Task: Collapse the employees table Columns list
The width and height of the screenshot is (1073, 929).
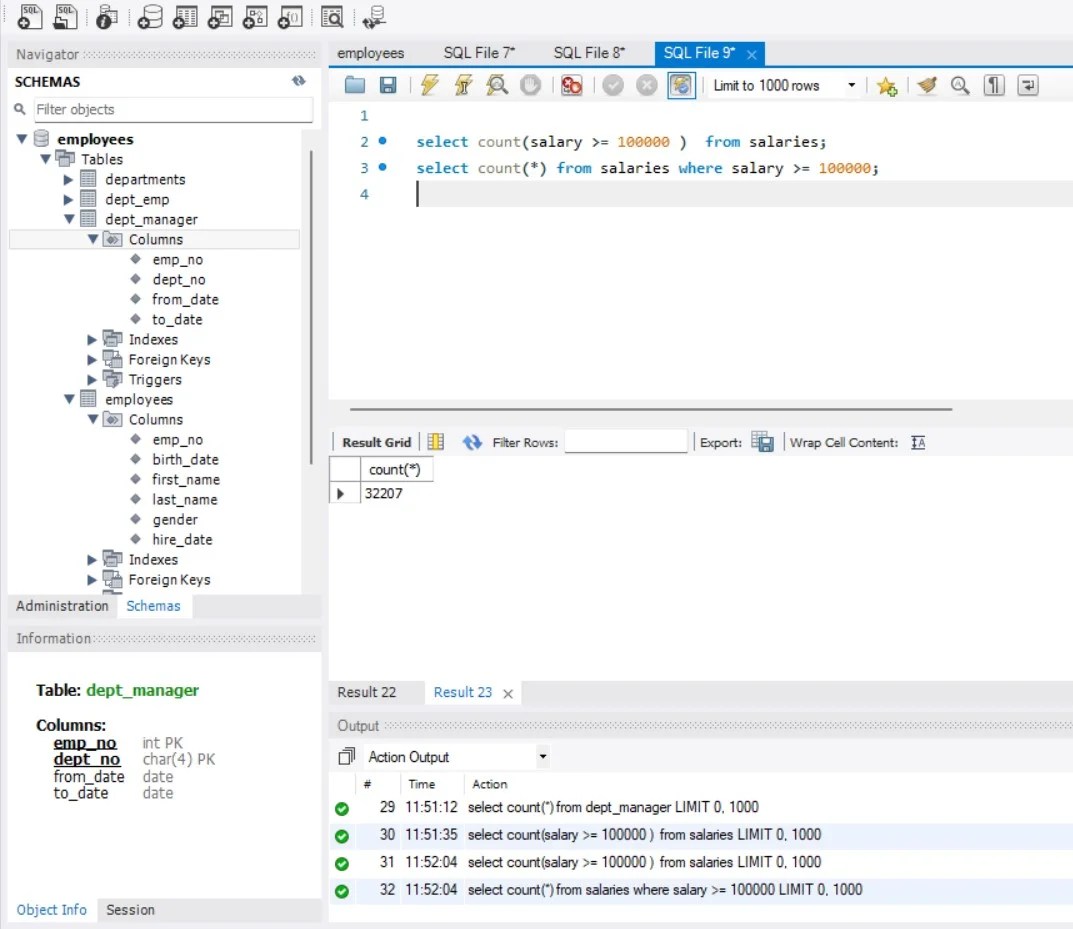Action: (93, 419)
